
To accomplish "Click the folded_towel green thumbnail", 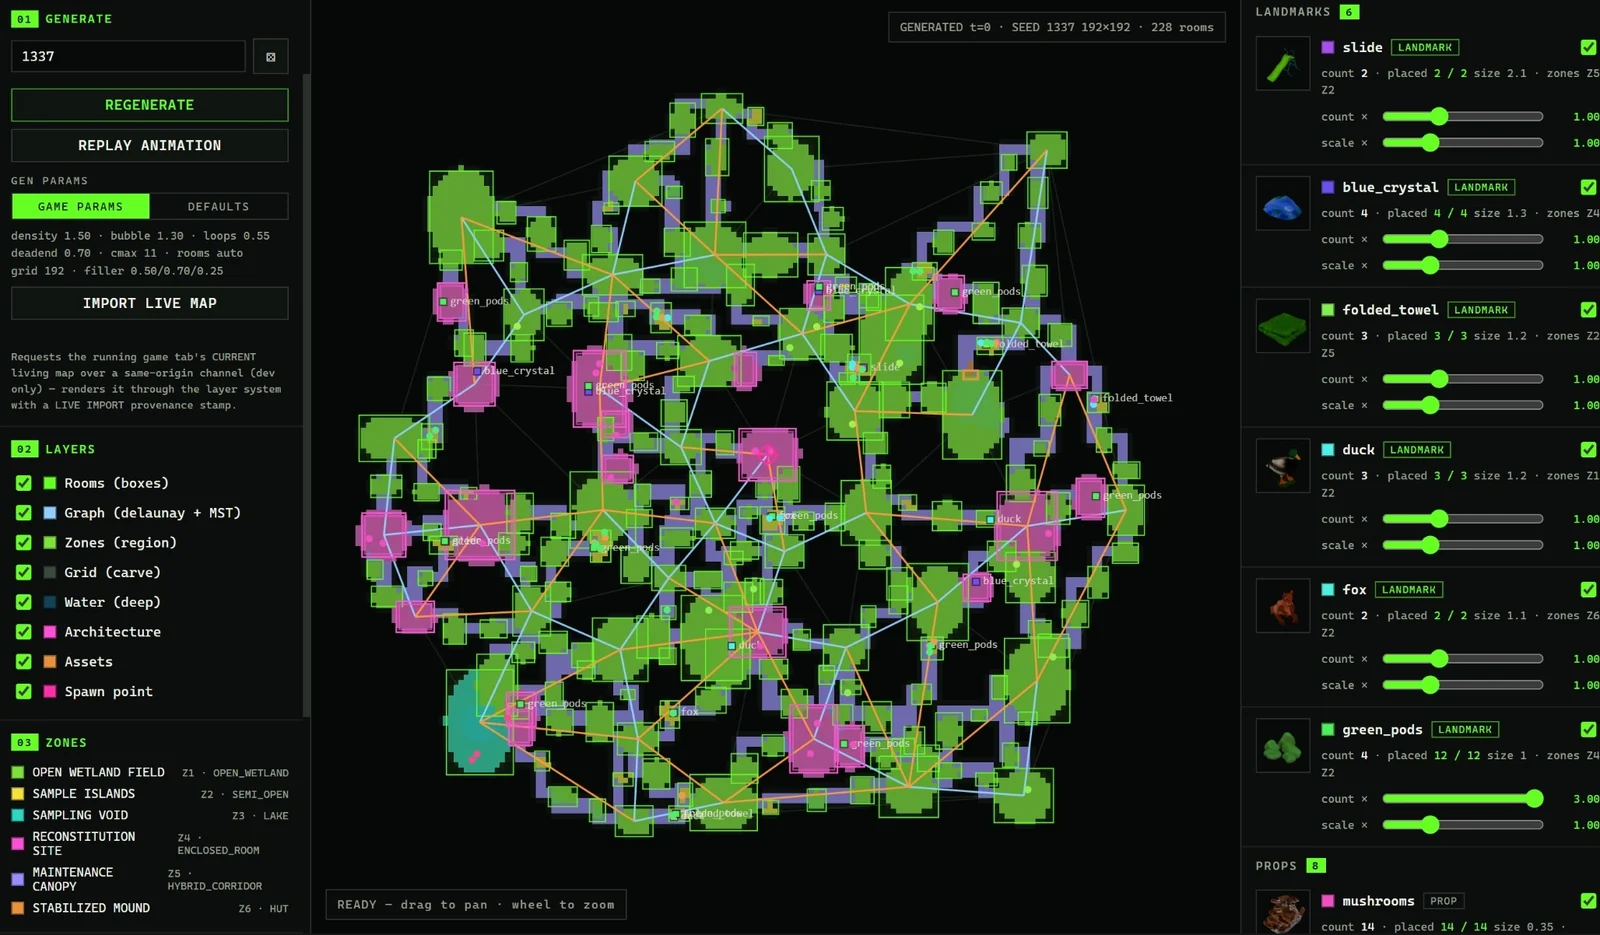I will (1283, 327).
